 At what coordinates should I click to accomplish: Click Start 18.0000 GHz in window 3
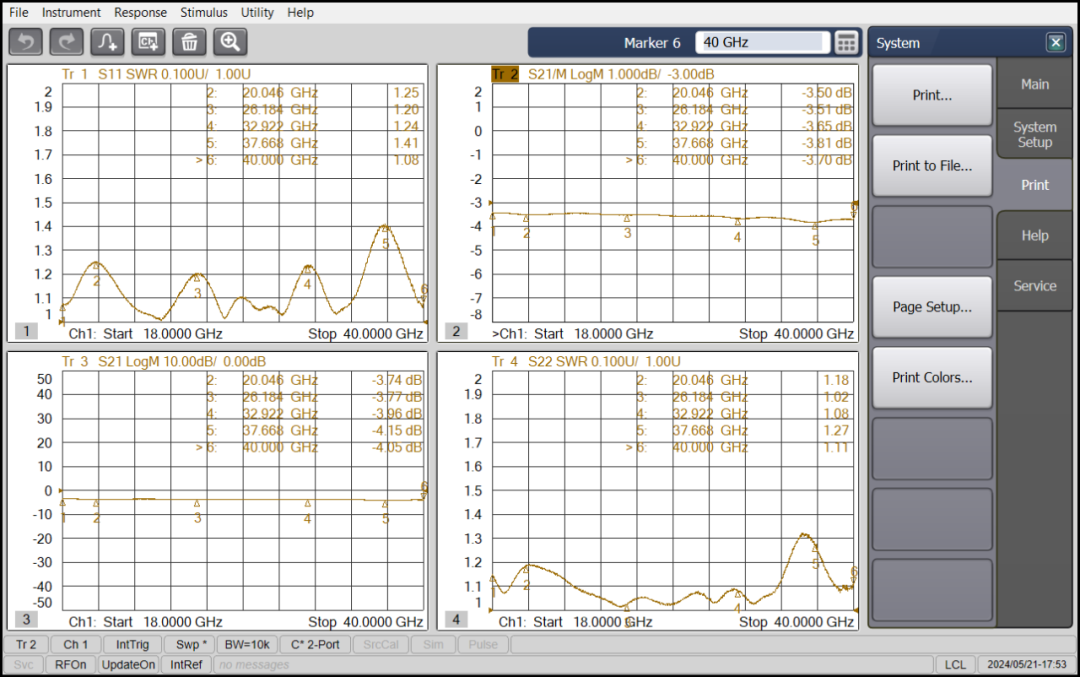click(x=163, y=622)
